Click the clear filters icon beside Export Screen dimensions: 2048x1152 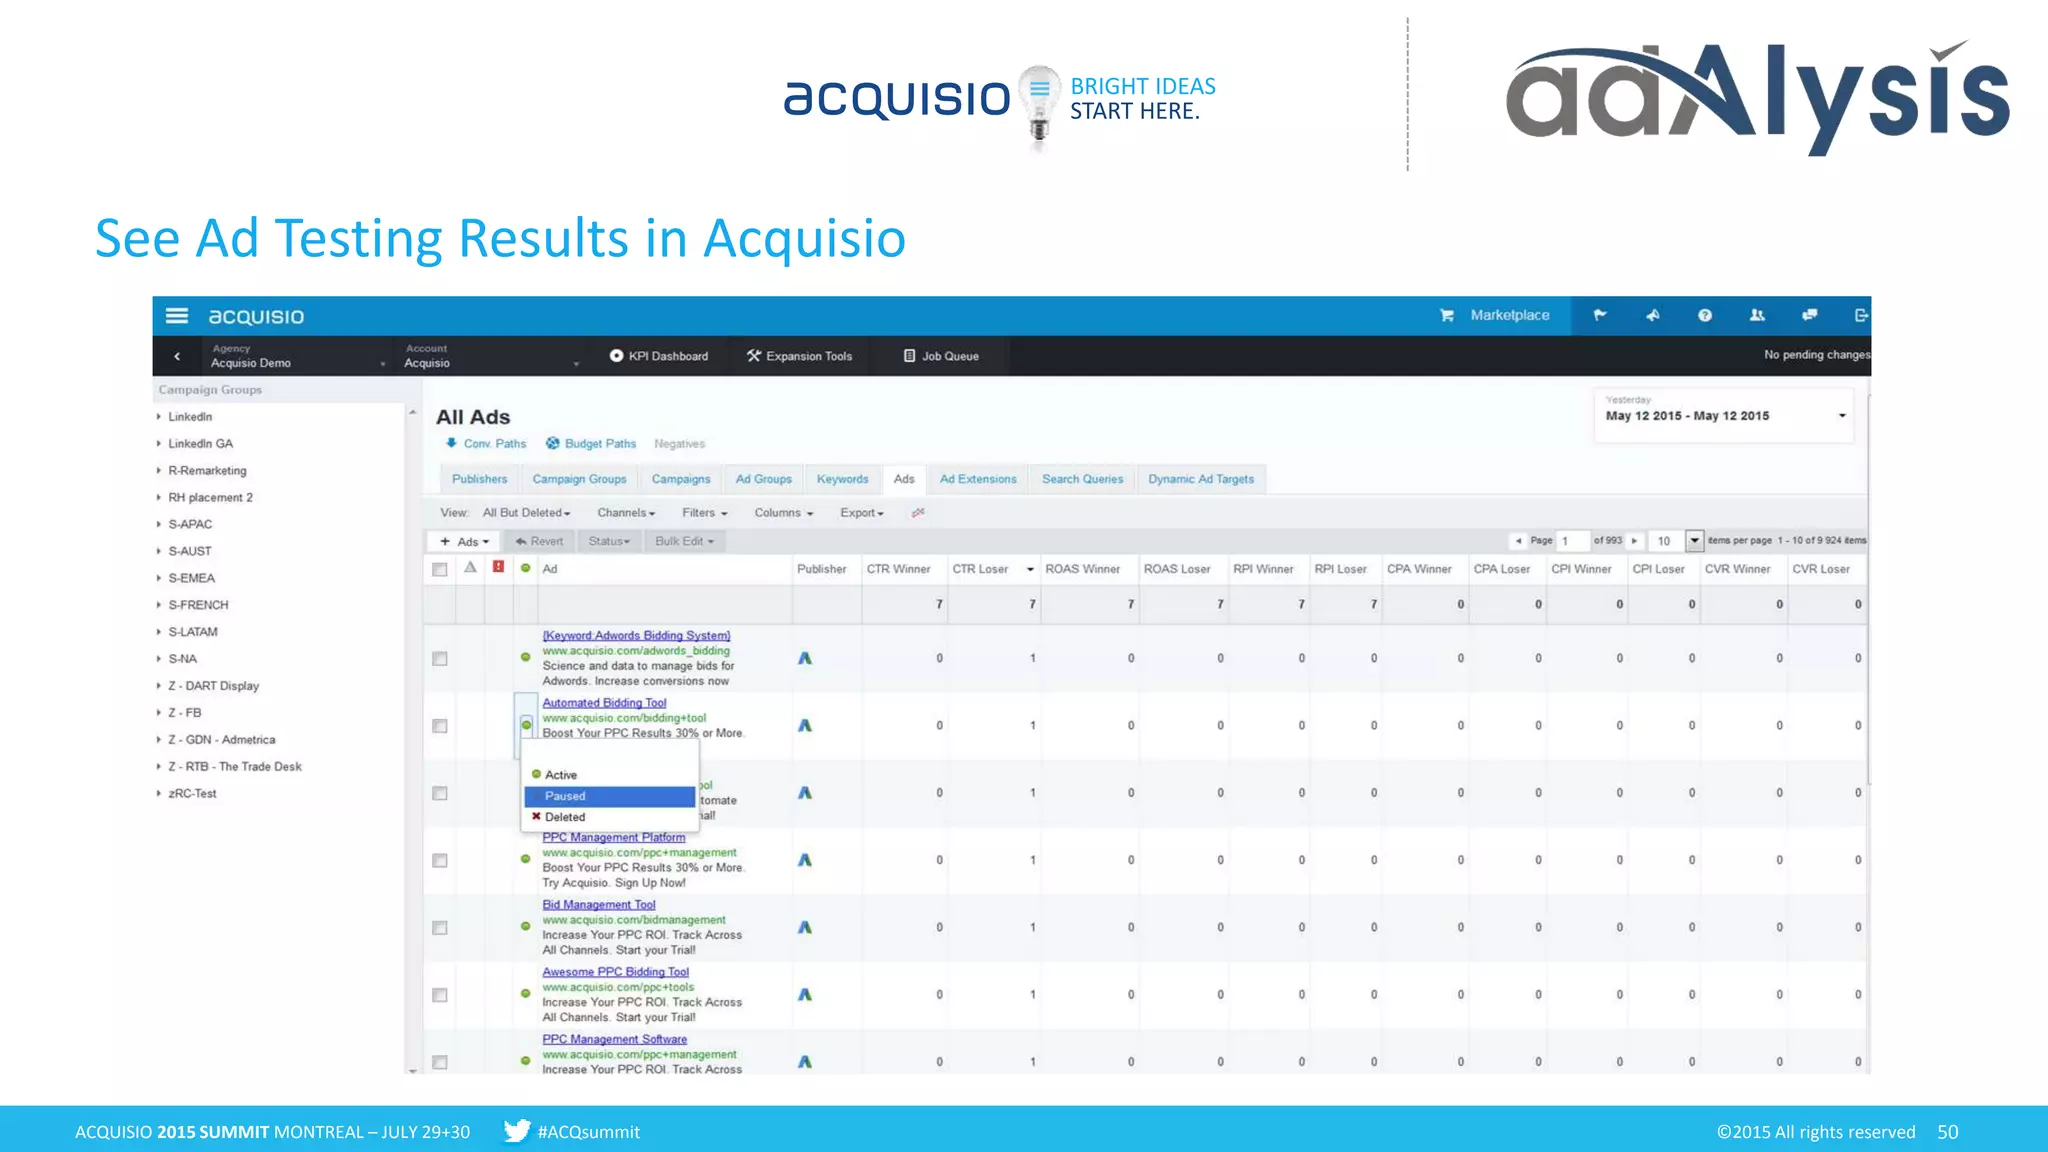918,513
